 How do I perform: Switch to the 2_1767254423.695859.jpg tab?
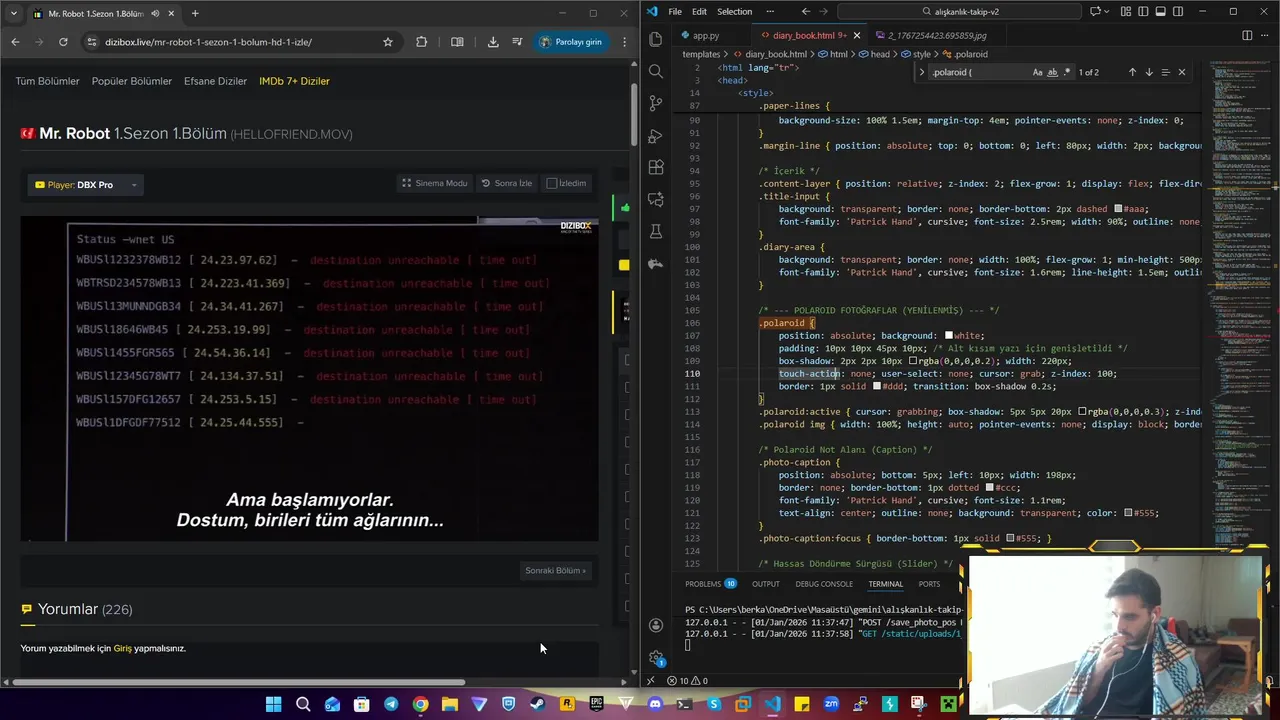[938, 36]
